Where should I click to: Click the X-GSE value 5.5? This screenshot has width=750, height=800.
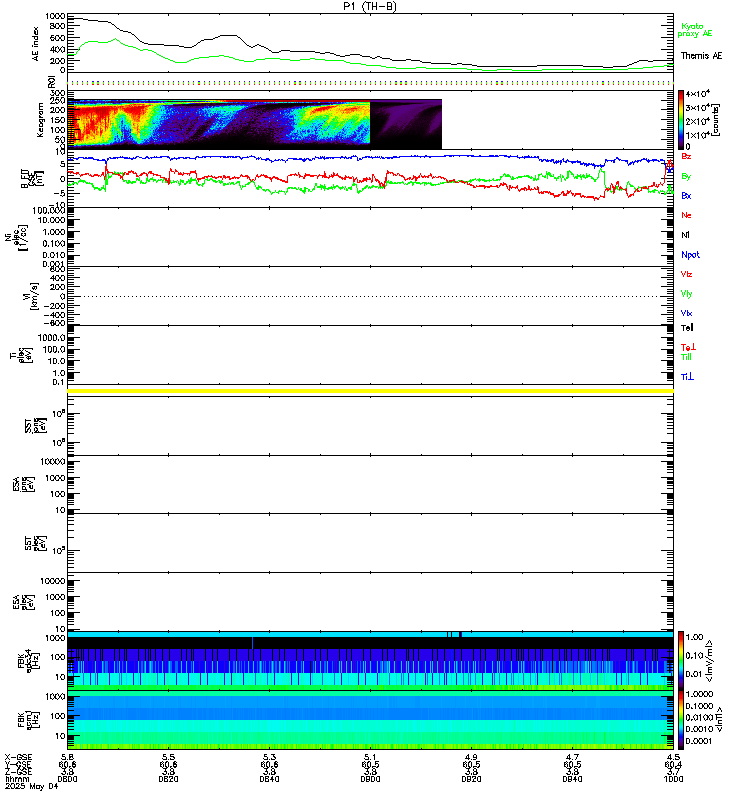pos(168,757)
